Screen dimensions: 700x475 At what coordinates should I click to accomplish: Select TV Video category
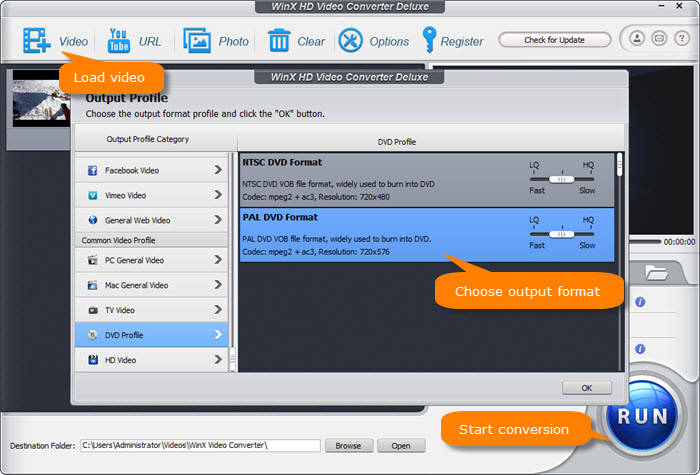coord(152,310)
